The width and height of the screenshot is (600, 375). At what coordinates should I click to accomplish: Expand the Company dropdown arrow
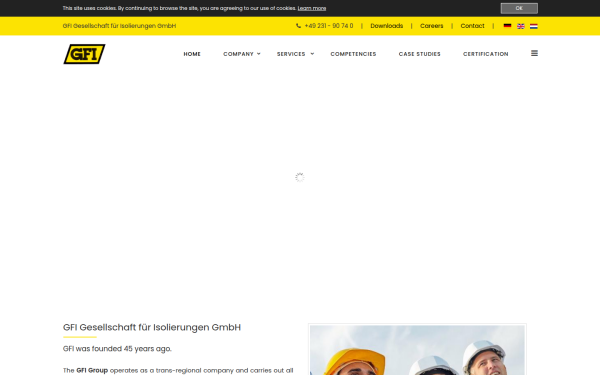(259, 54)
